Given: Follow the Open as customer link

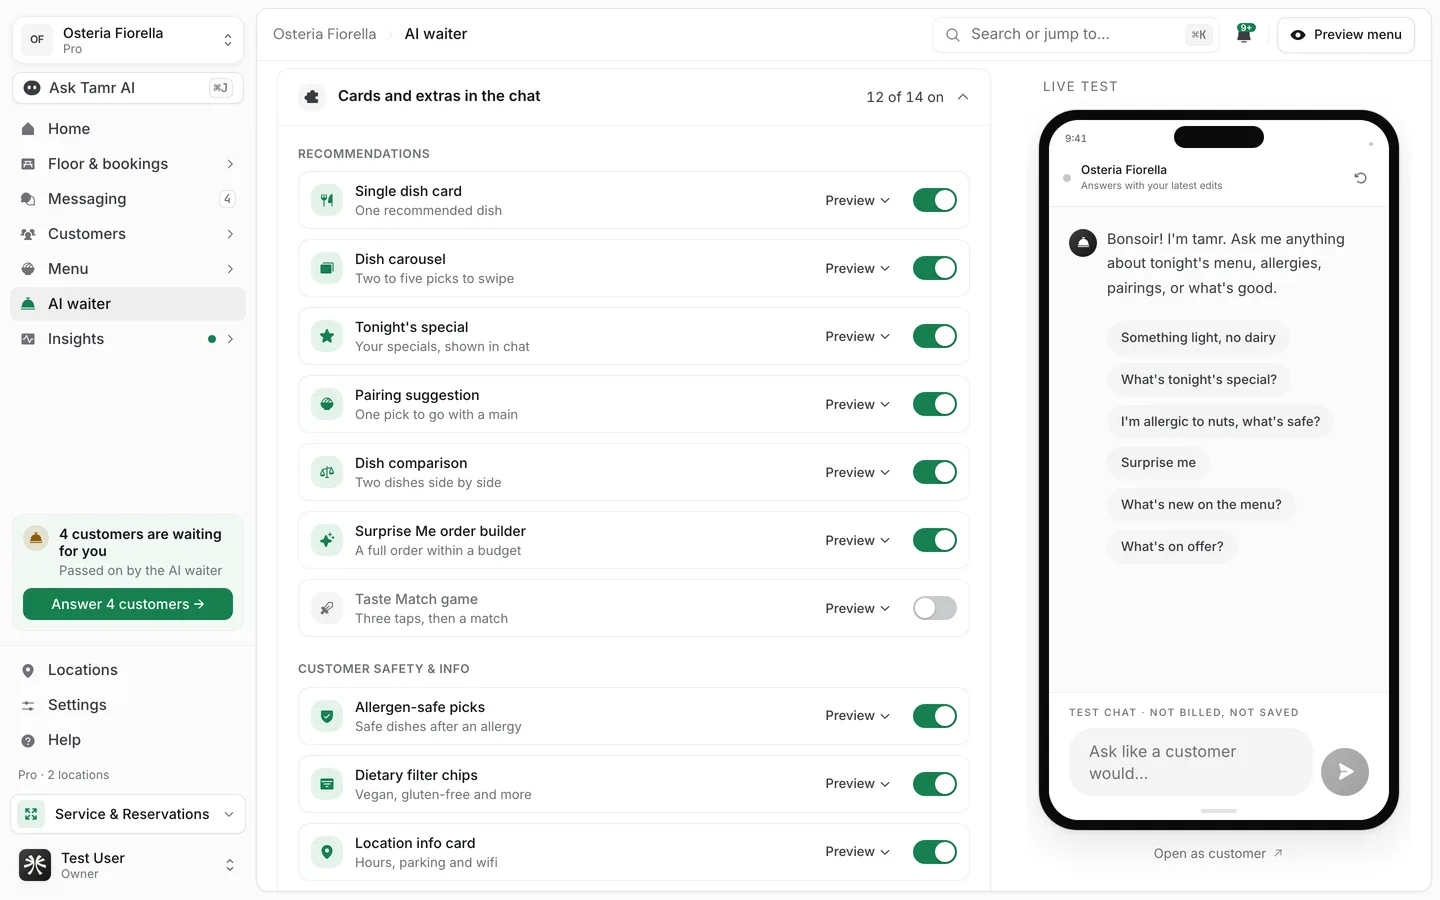Looking at the screenshot, I should (x=1218, y=854).
